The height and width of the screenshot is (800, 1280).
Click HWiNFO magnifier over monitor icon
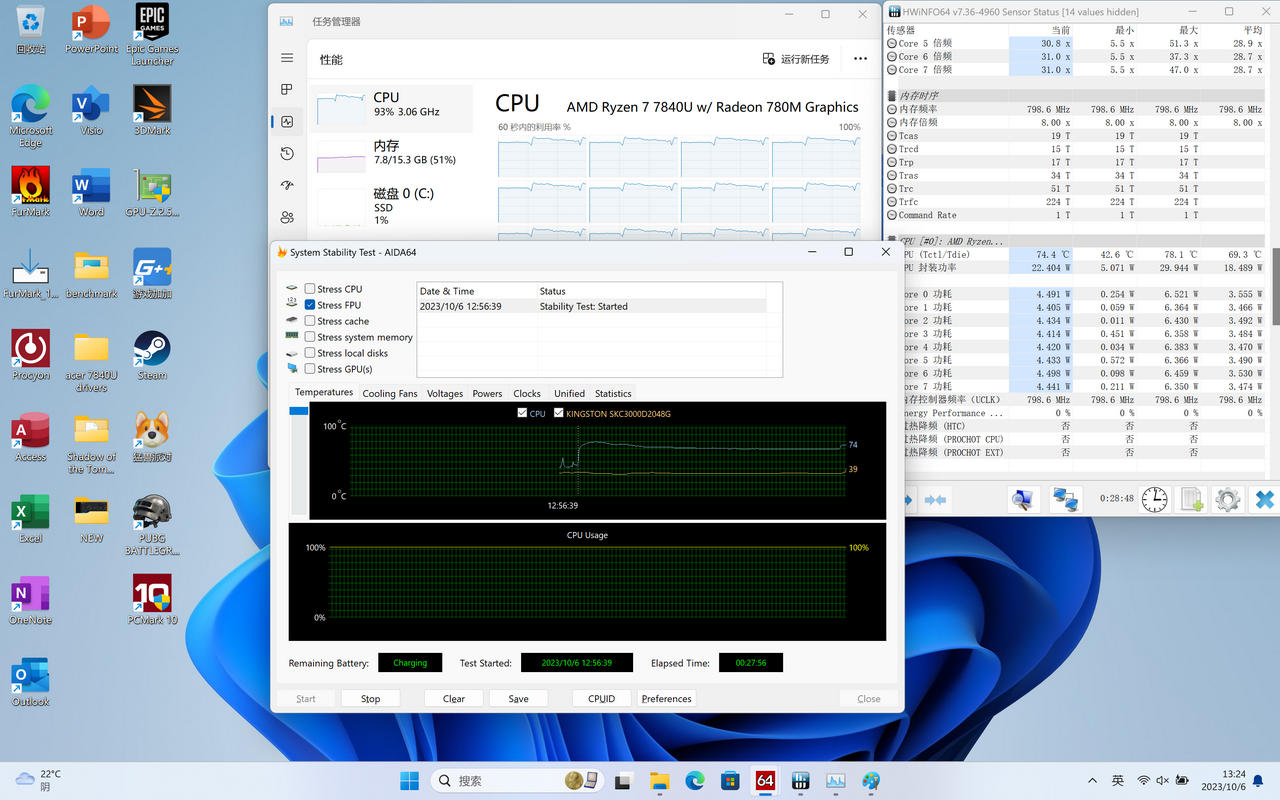(1022, 499)
